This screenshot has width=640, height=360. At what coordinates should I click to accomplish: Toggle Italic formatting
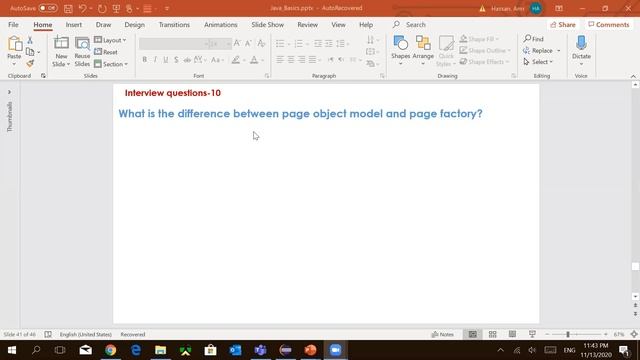(155, 60)
